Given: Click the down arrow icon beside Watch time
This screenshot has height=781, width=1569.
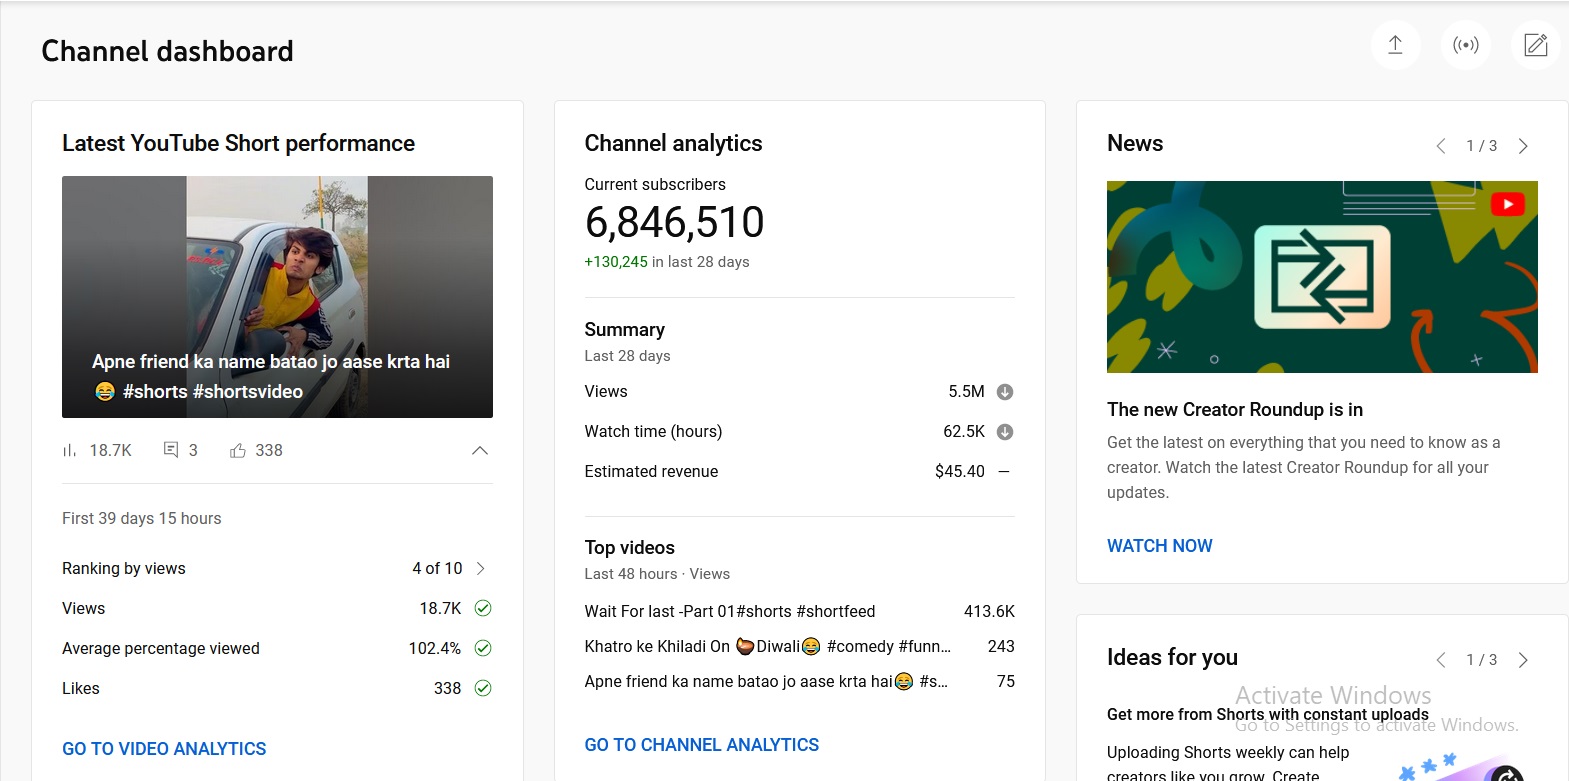Looking at the screenshot, I should tap(1005, 432).
